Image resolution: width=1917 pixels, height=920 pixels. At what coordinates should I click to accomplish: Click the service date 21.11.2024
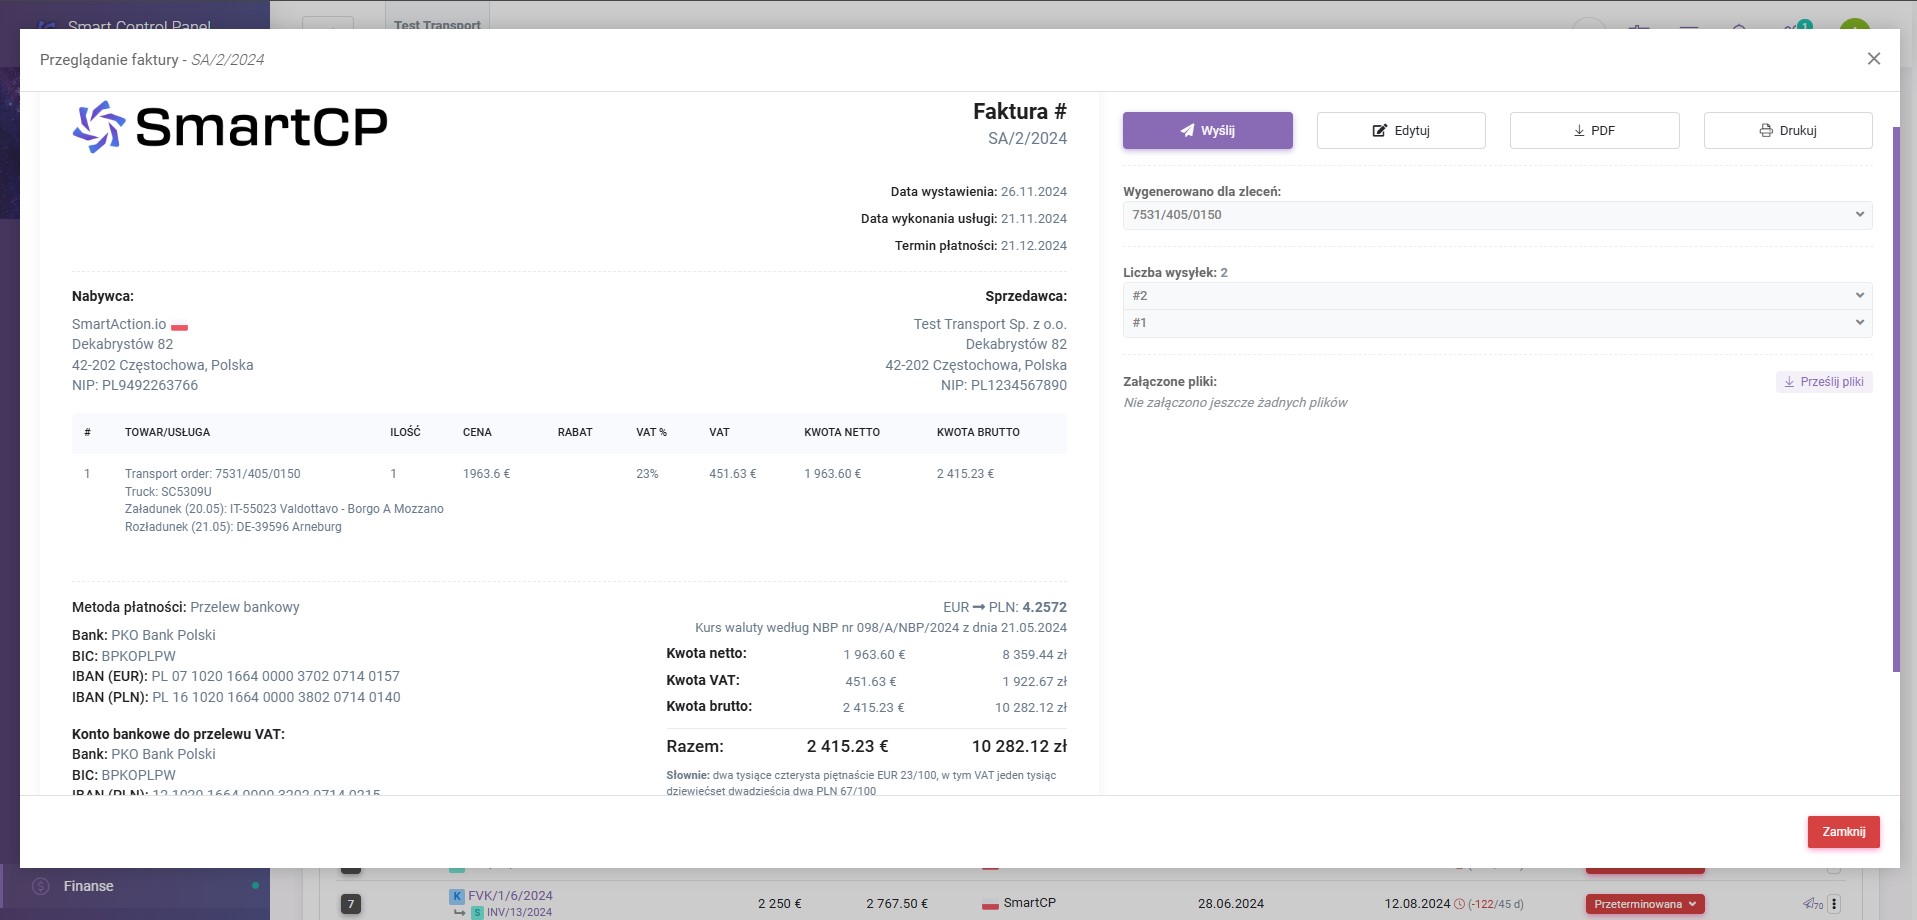1034,219
